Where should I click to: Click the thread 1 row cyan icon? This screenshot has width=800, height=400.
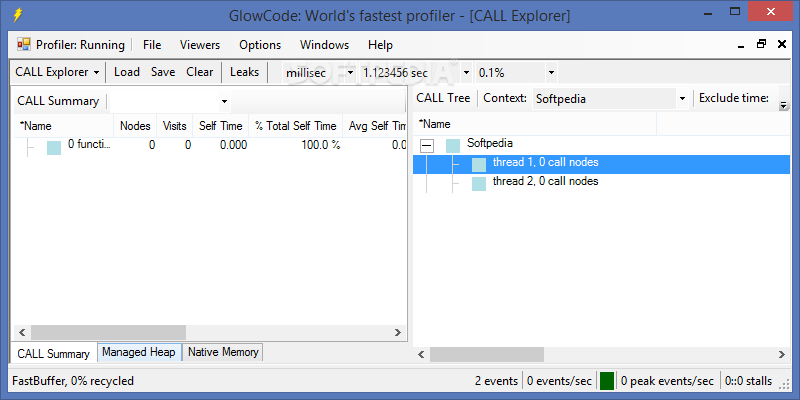point(479,165)
